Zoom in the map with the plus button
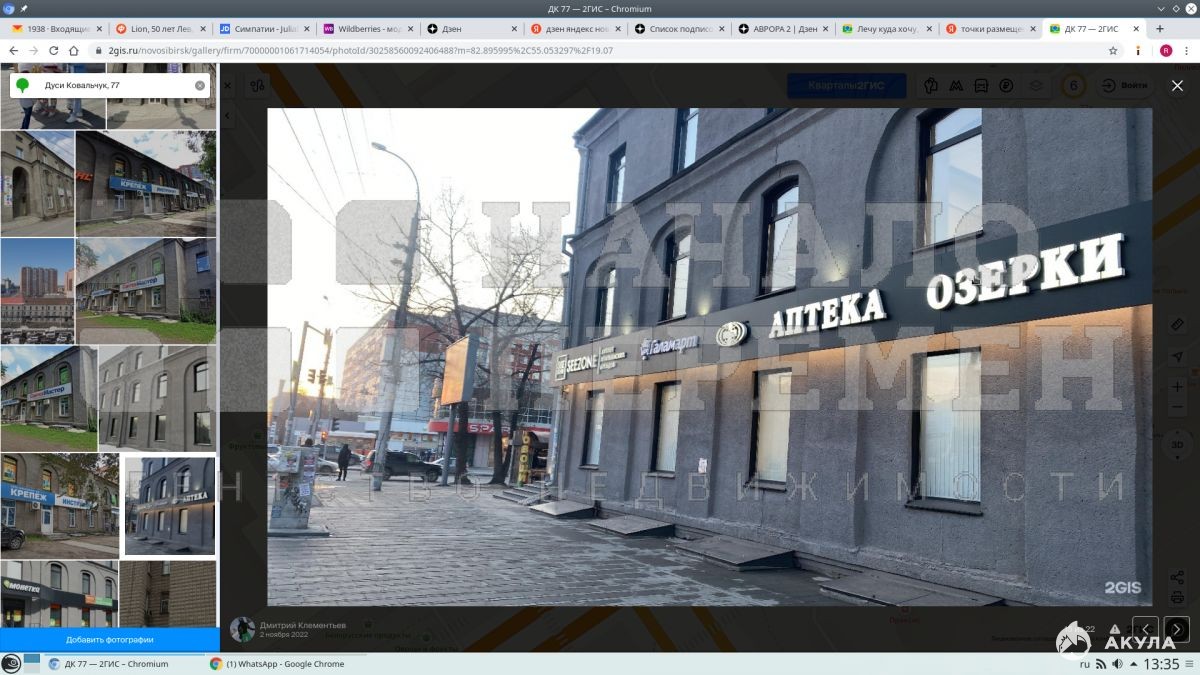This screenshot has width=1200, height=675. [x=1177, y=387]
